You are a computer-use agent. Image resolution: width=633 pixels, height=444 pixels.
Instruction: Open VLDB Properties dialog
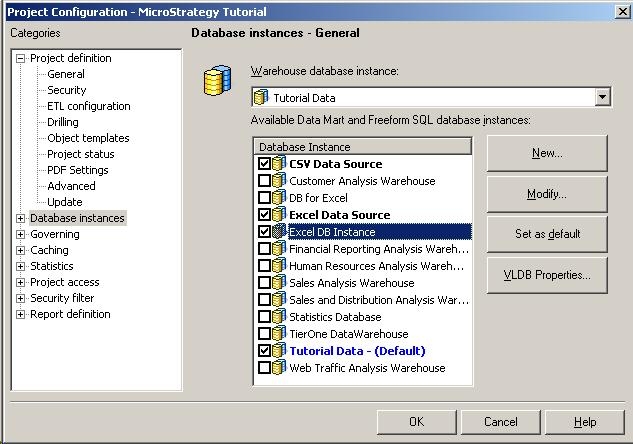pyautogui.click(x=547, y=274)
